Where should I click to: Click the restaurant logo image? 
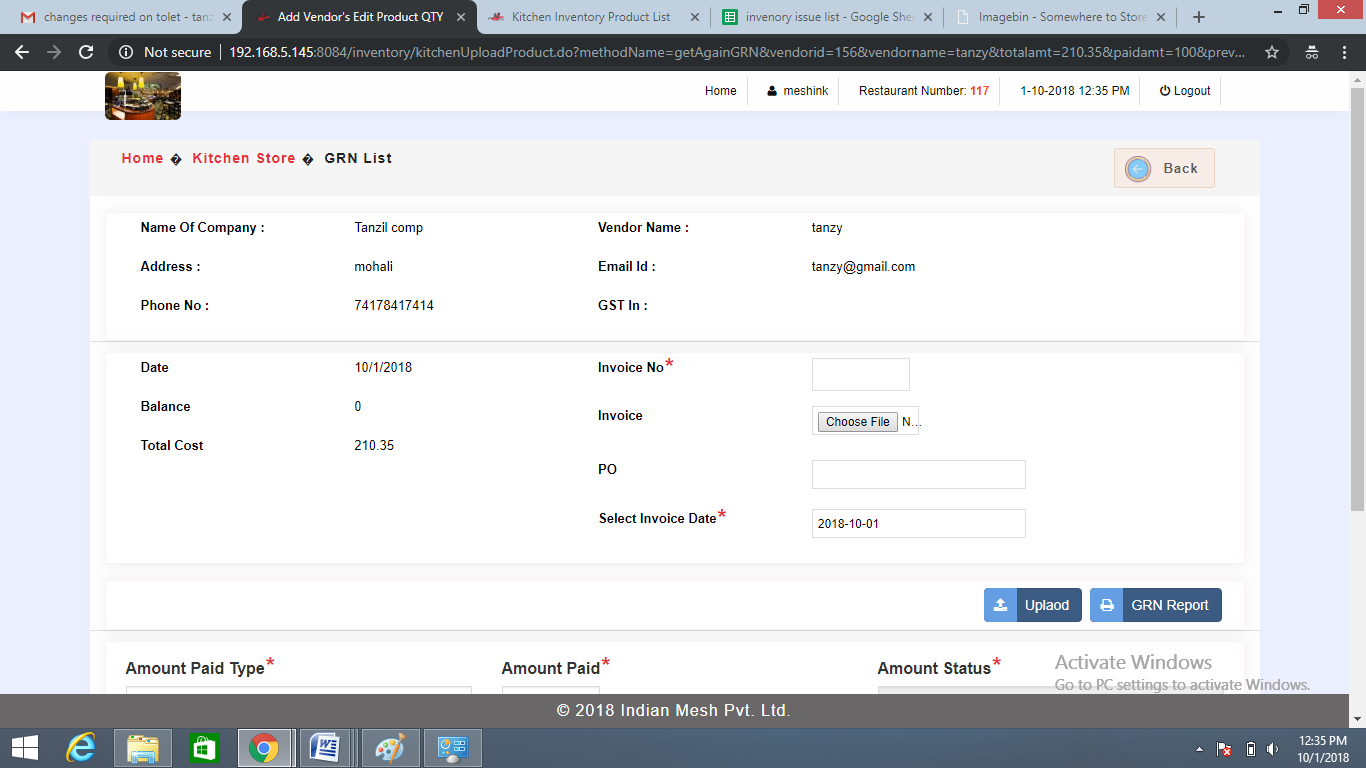coord(143,96)
